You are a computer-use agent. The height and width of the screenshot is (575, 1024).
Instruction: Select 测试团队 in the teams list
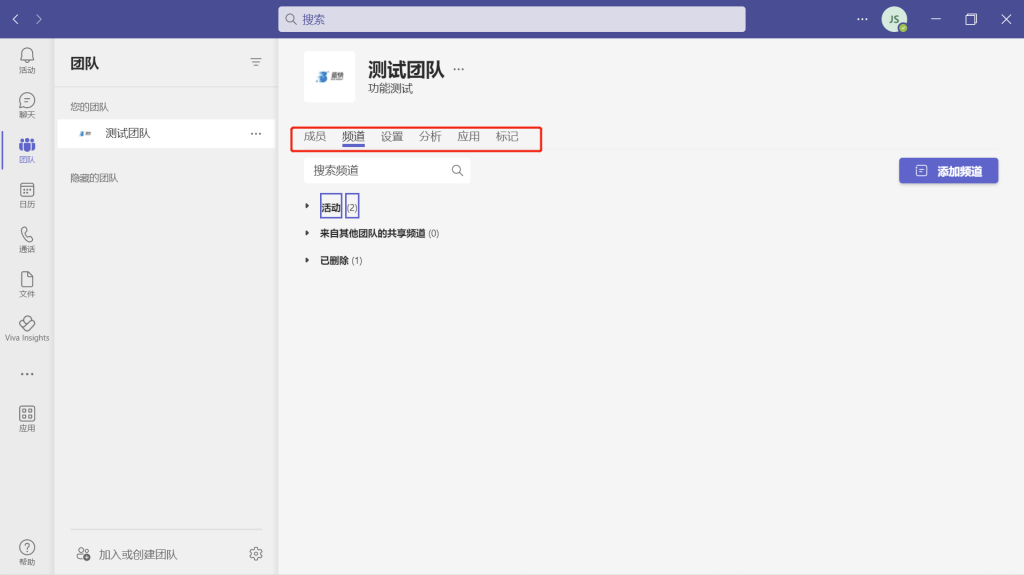point(166,133)
